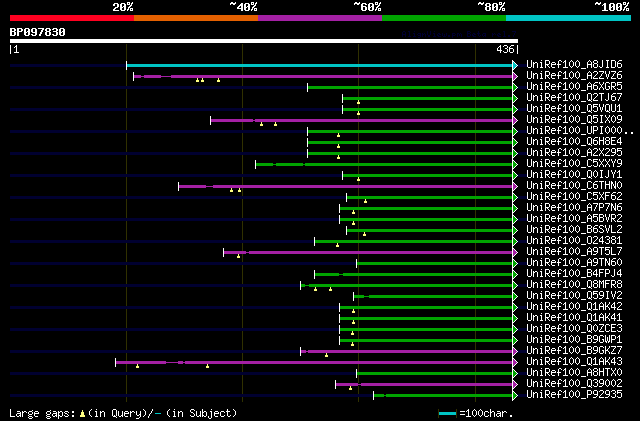Click the orange ~40% identity legend segment

196,18
